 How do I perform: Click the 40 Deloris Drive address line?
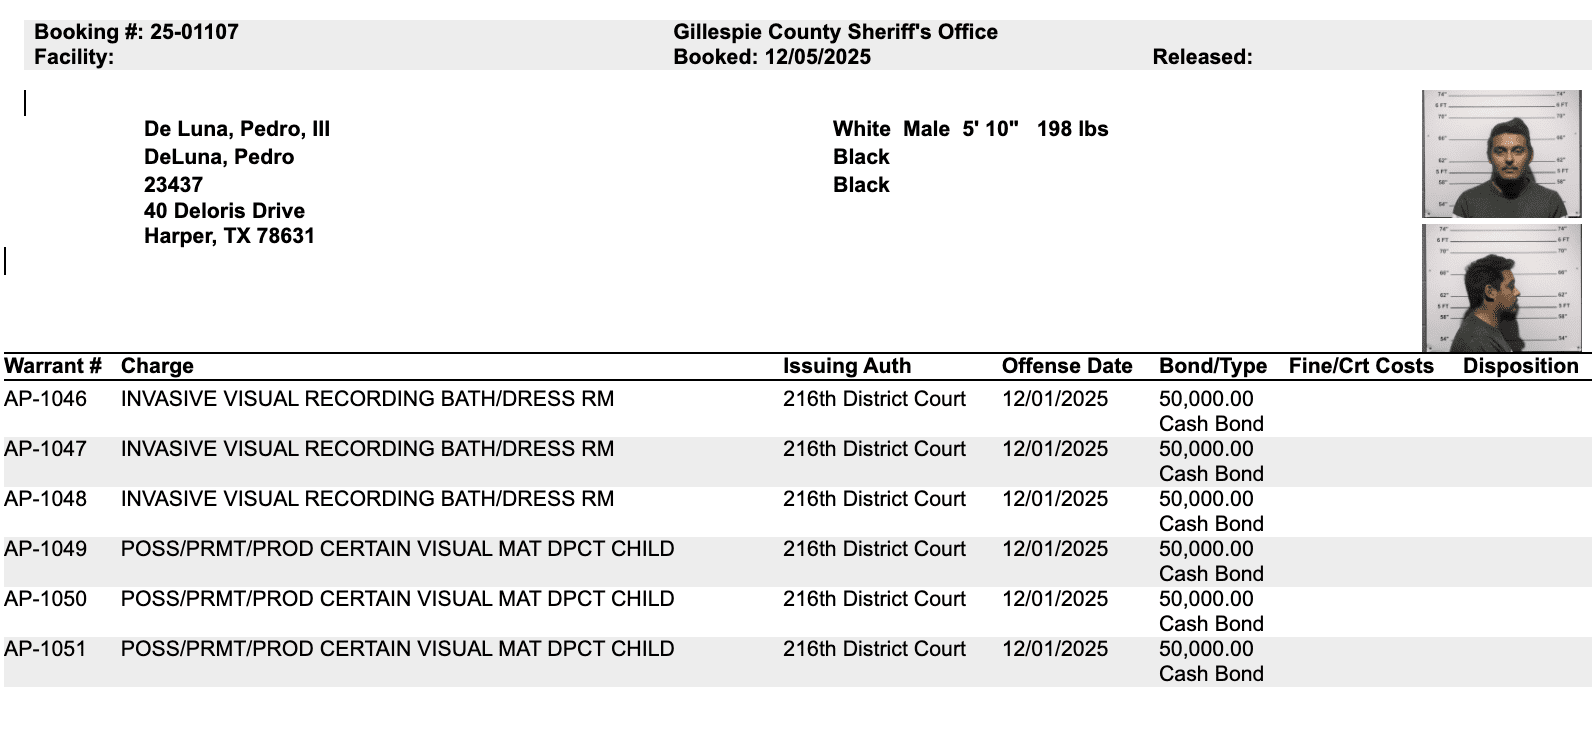pos(224,211)
